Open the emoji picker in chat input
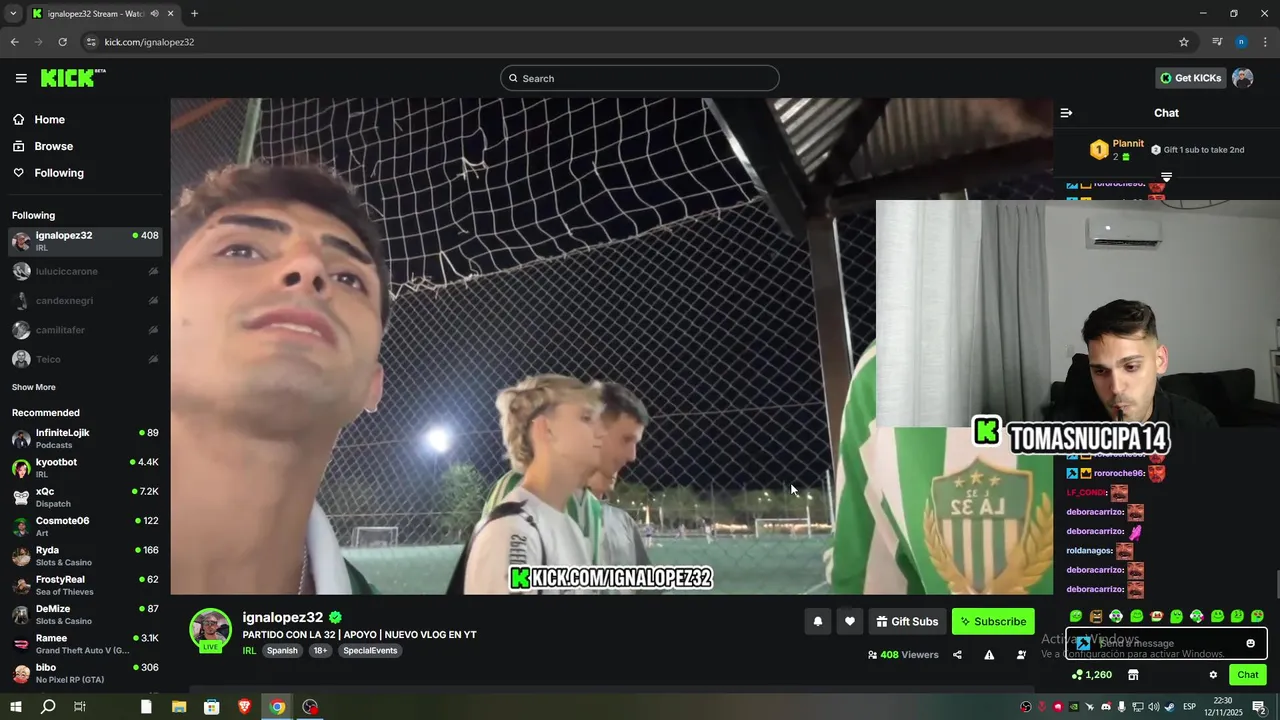 click(1250, 643)
